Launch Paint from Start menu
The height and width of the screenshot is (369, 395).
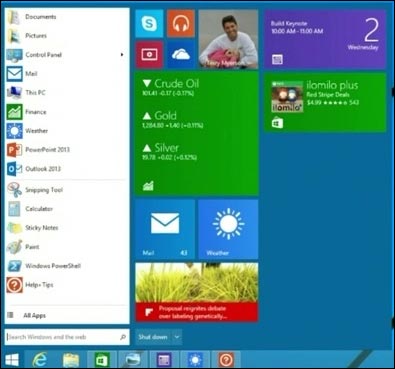(66, 247)
